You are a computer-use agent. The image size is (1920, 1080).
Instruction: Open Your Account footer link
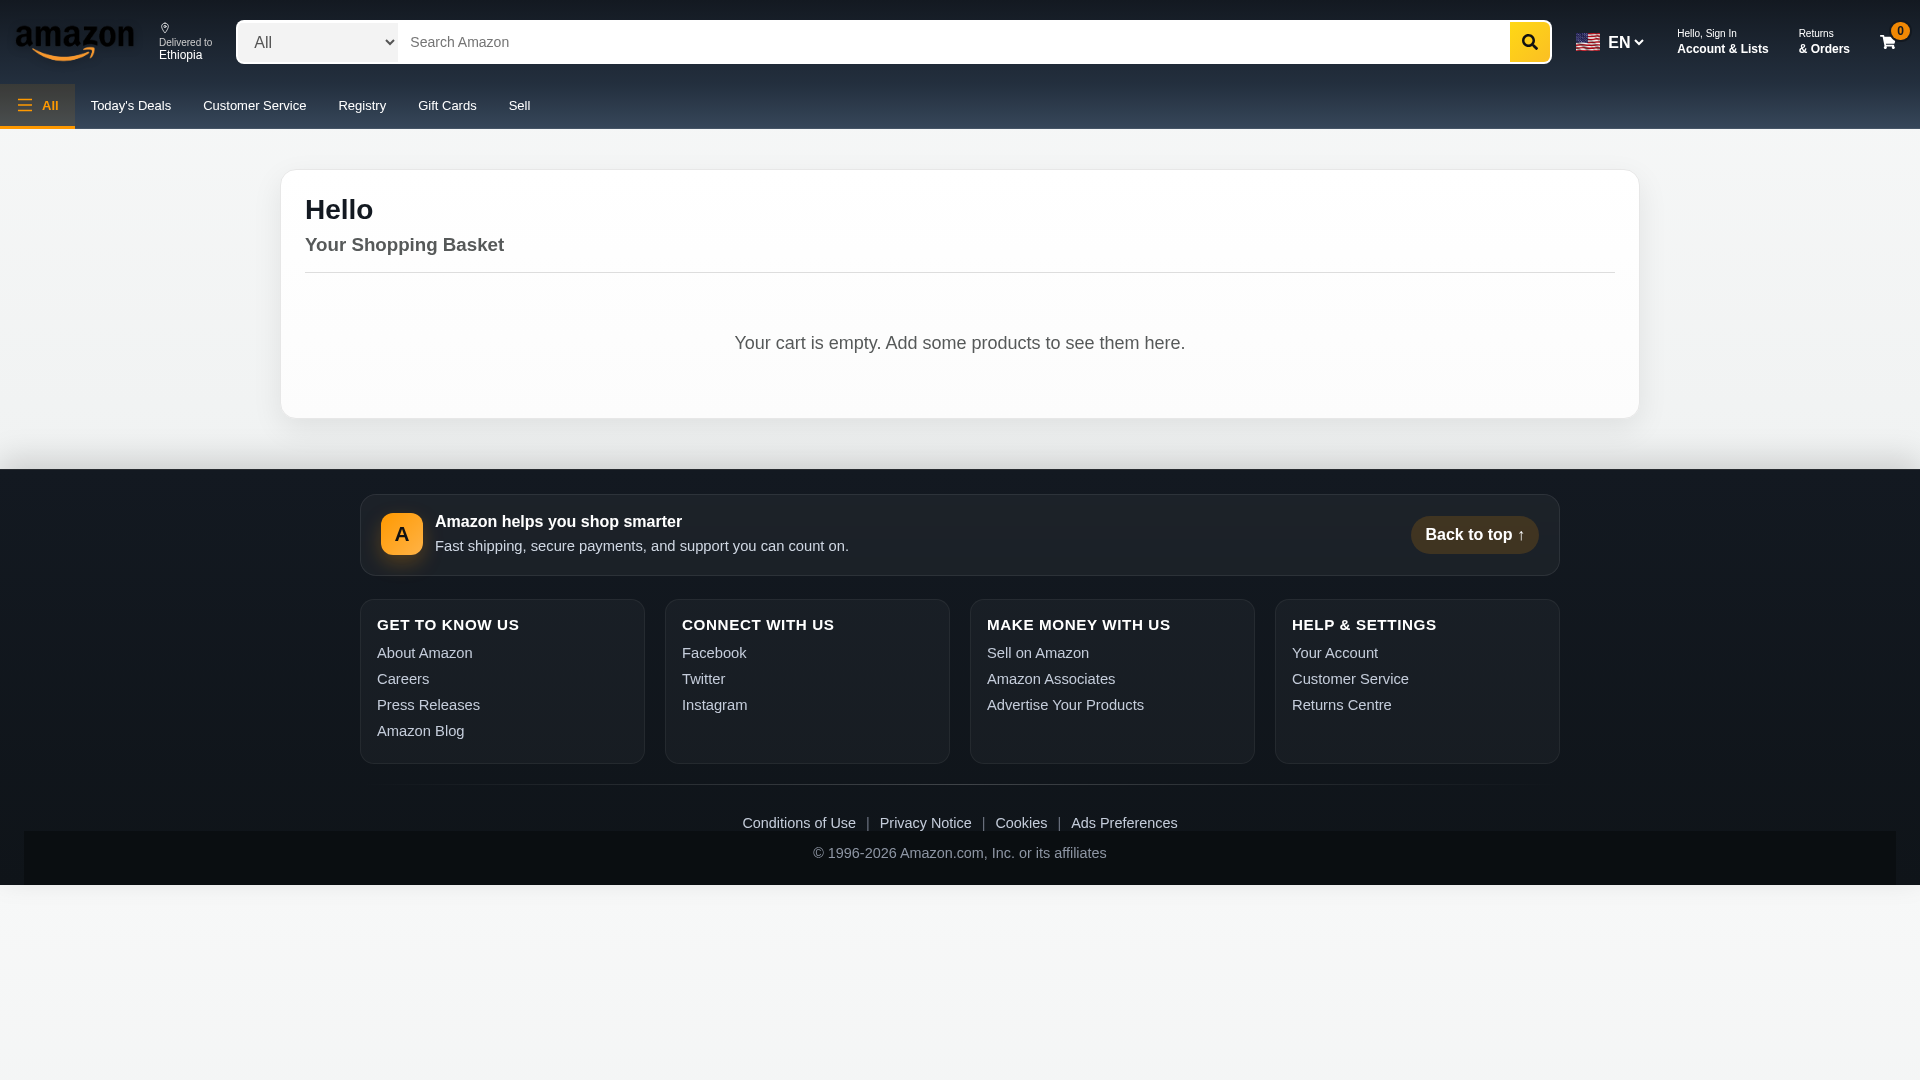[x=1334, y=653]
